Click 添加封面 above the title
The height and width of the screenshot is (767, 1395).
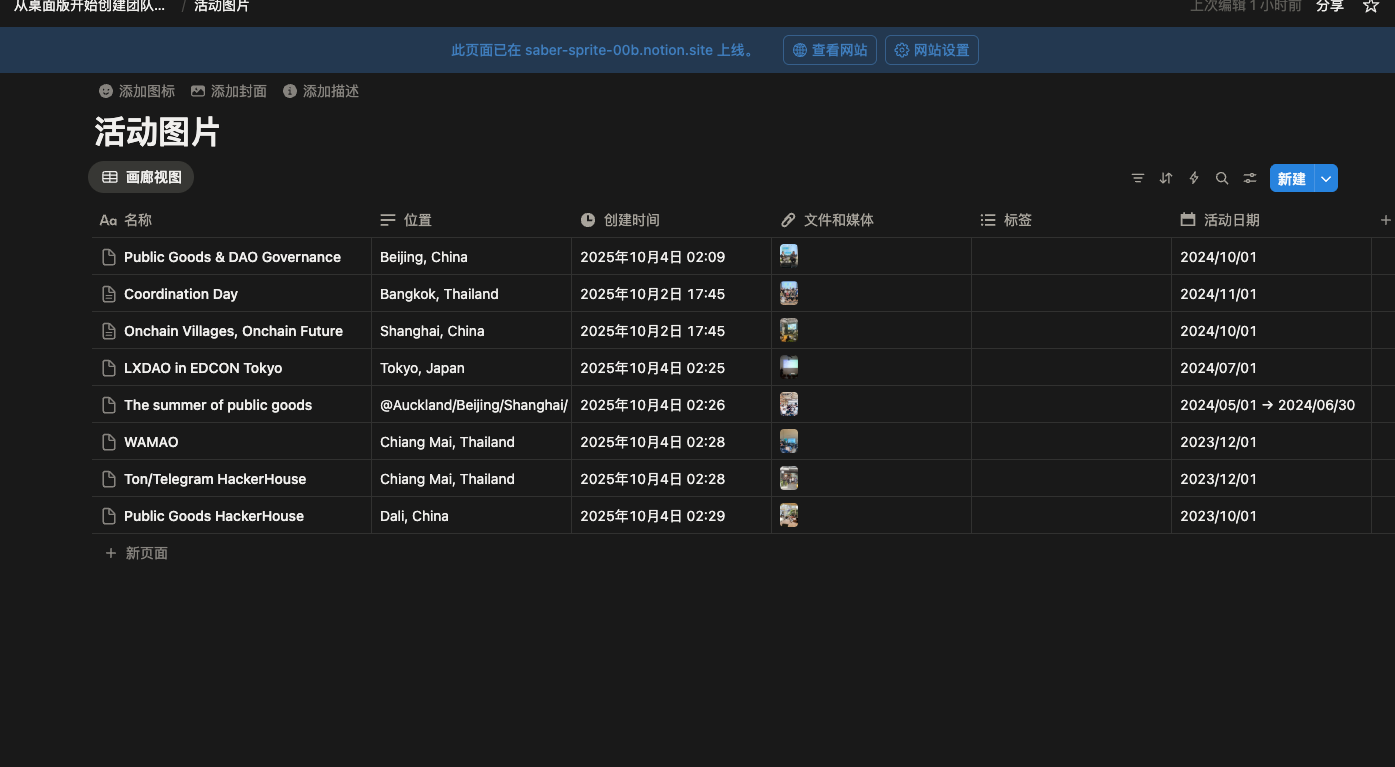(x=229, y=91)
